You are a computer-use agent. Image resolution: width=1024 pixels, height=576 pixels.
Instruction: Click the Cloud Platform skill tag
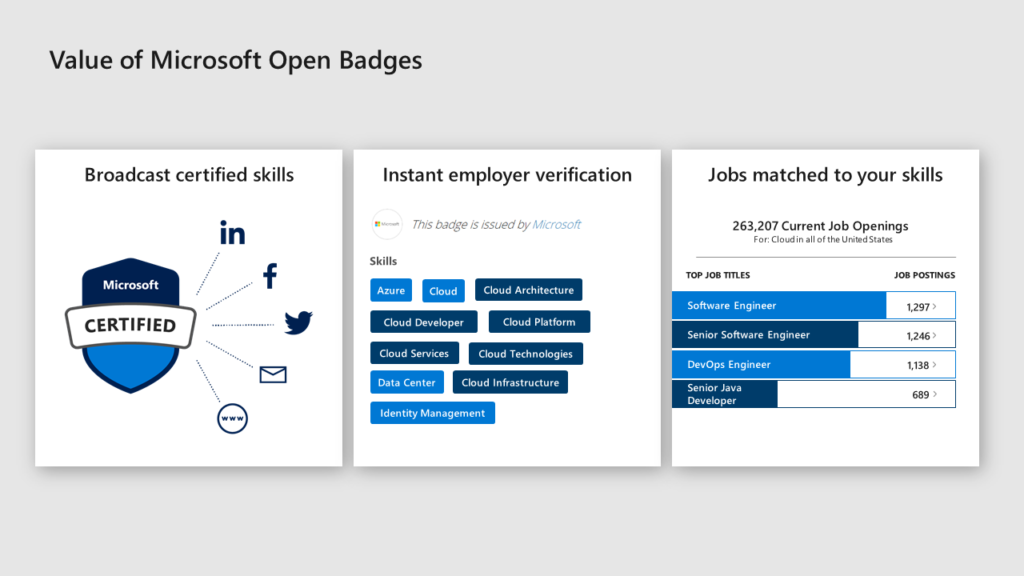(539, 322)
